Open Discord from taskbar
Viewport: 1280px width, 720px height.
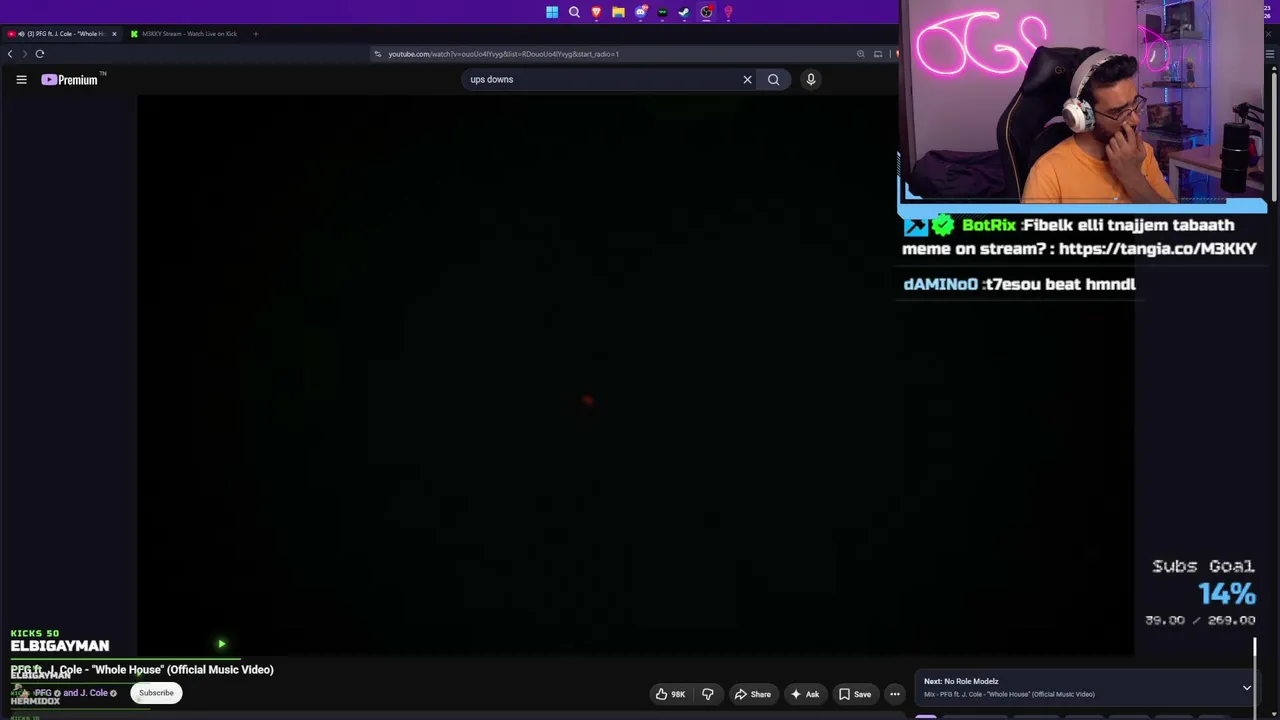(640, 12)
